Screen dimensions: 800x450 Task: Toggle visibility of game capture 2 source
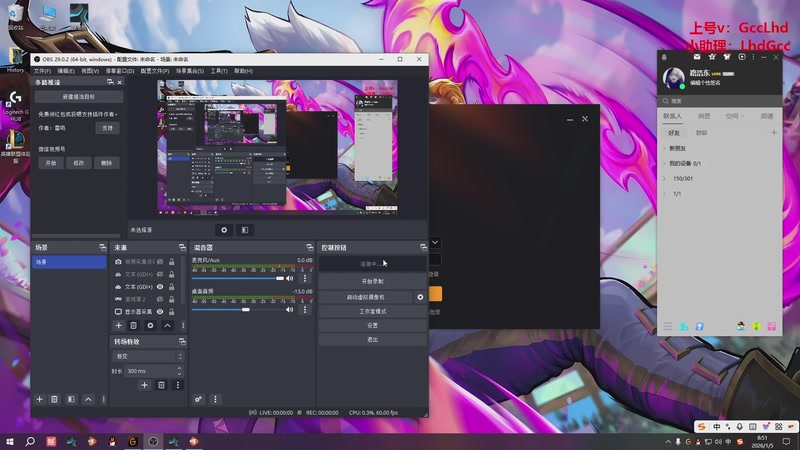click(x=160, y=299)
